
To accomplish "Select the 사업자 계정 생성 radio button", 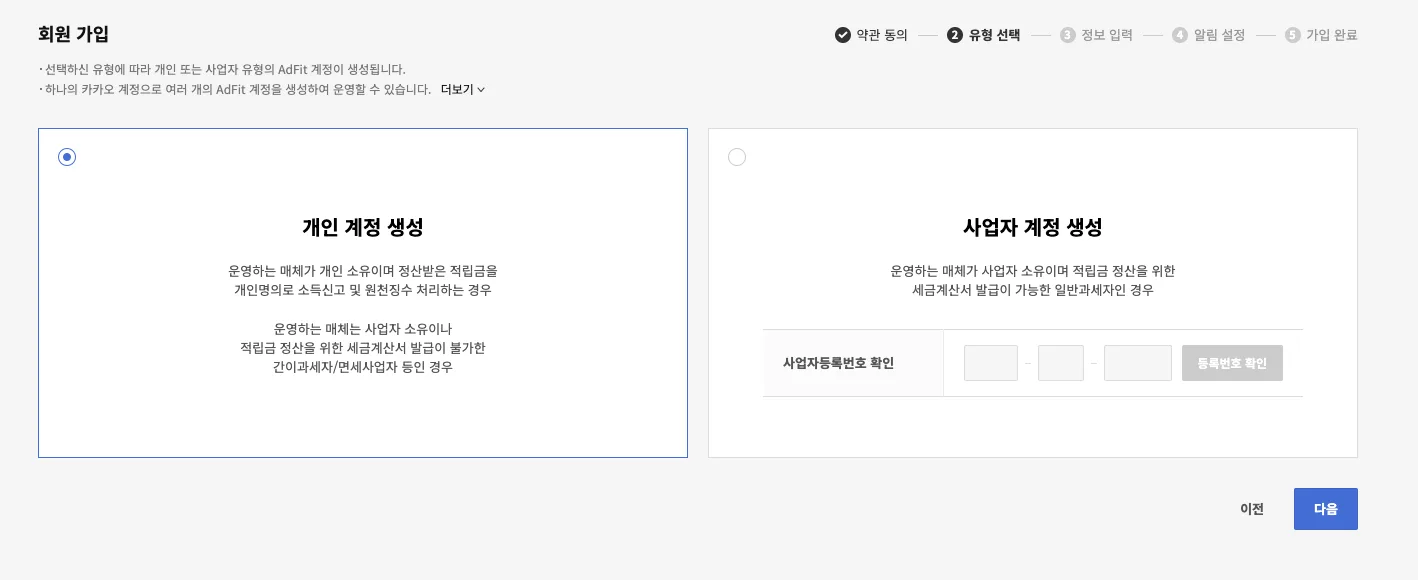I will tap(737, 157).
